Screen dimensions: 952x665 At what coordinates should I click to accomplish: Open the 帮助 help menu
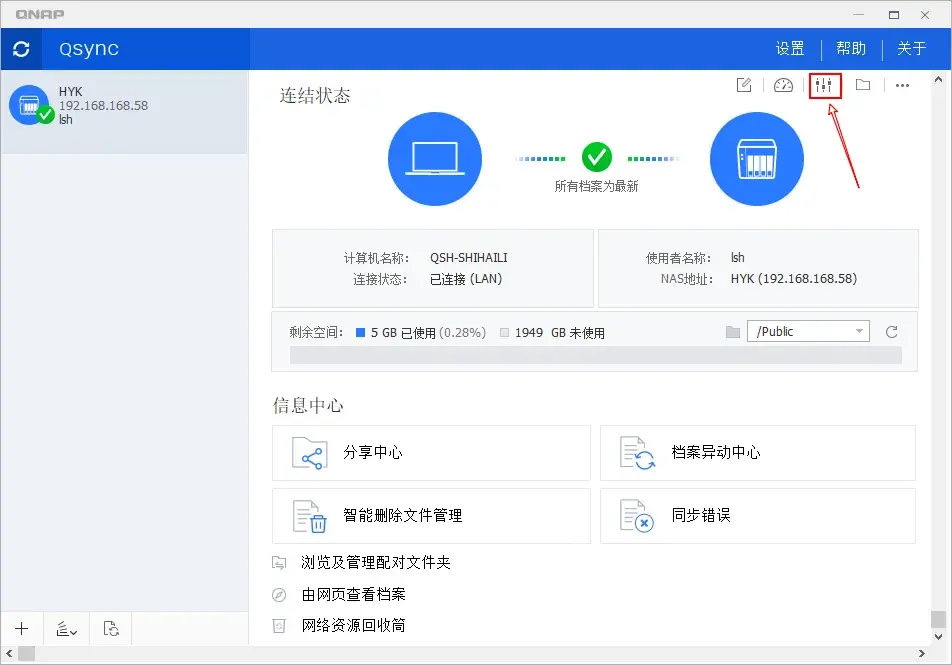850,47
